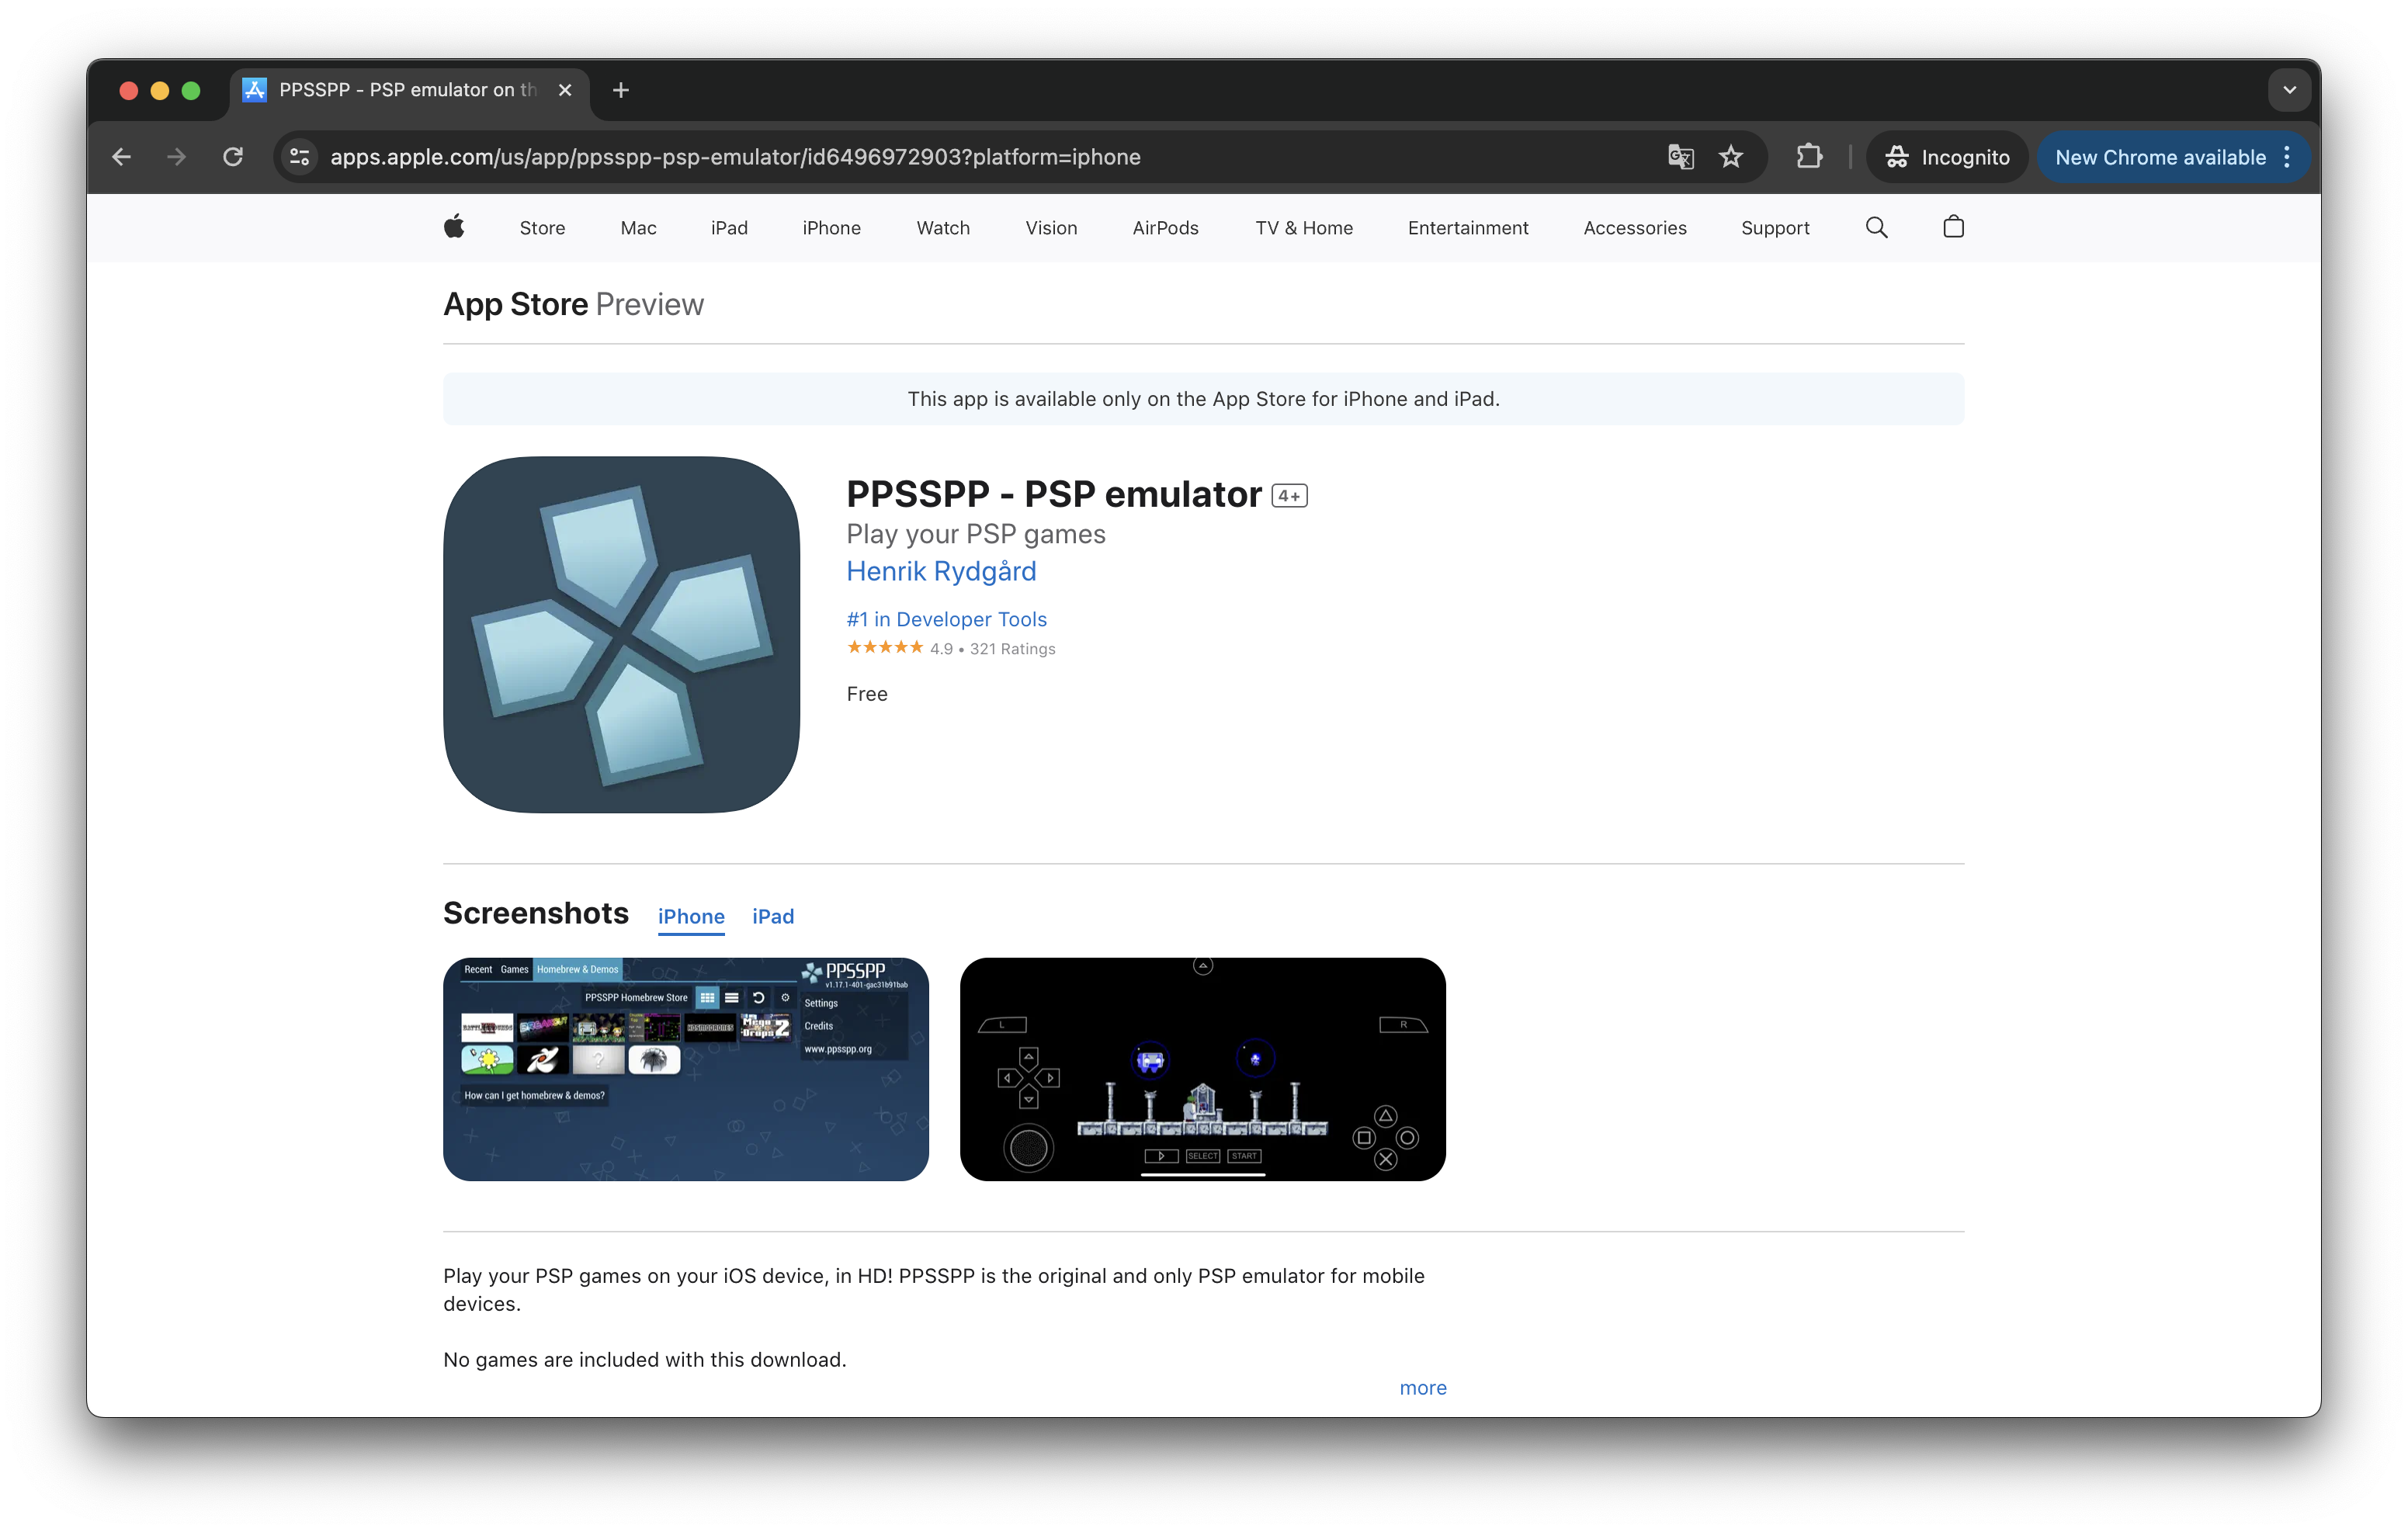The image size is (2408, 1532).
Task: Click the first PSP emulator screenshot thumbnail
Action: [x=686, y=1069]
